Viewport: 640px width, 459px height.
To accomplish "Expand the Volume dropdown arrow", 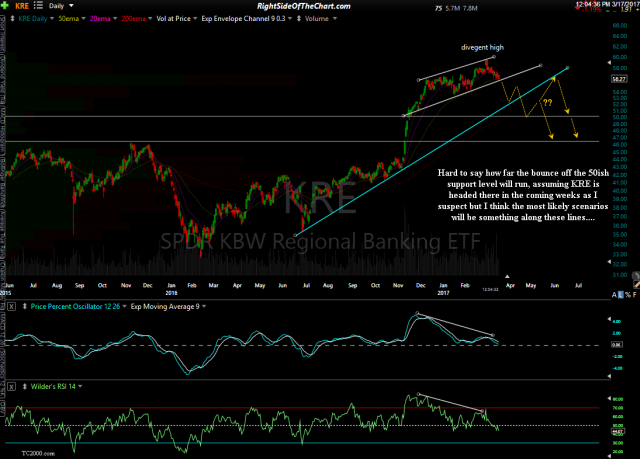I will (335, 18).
